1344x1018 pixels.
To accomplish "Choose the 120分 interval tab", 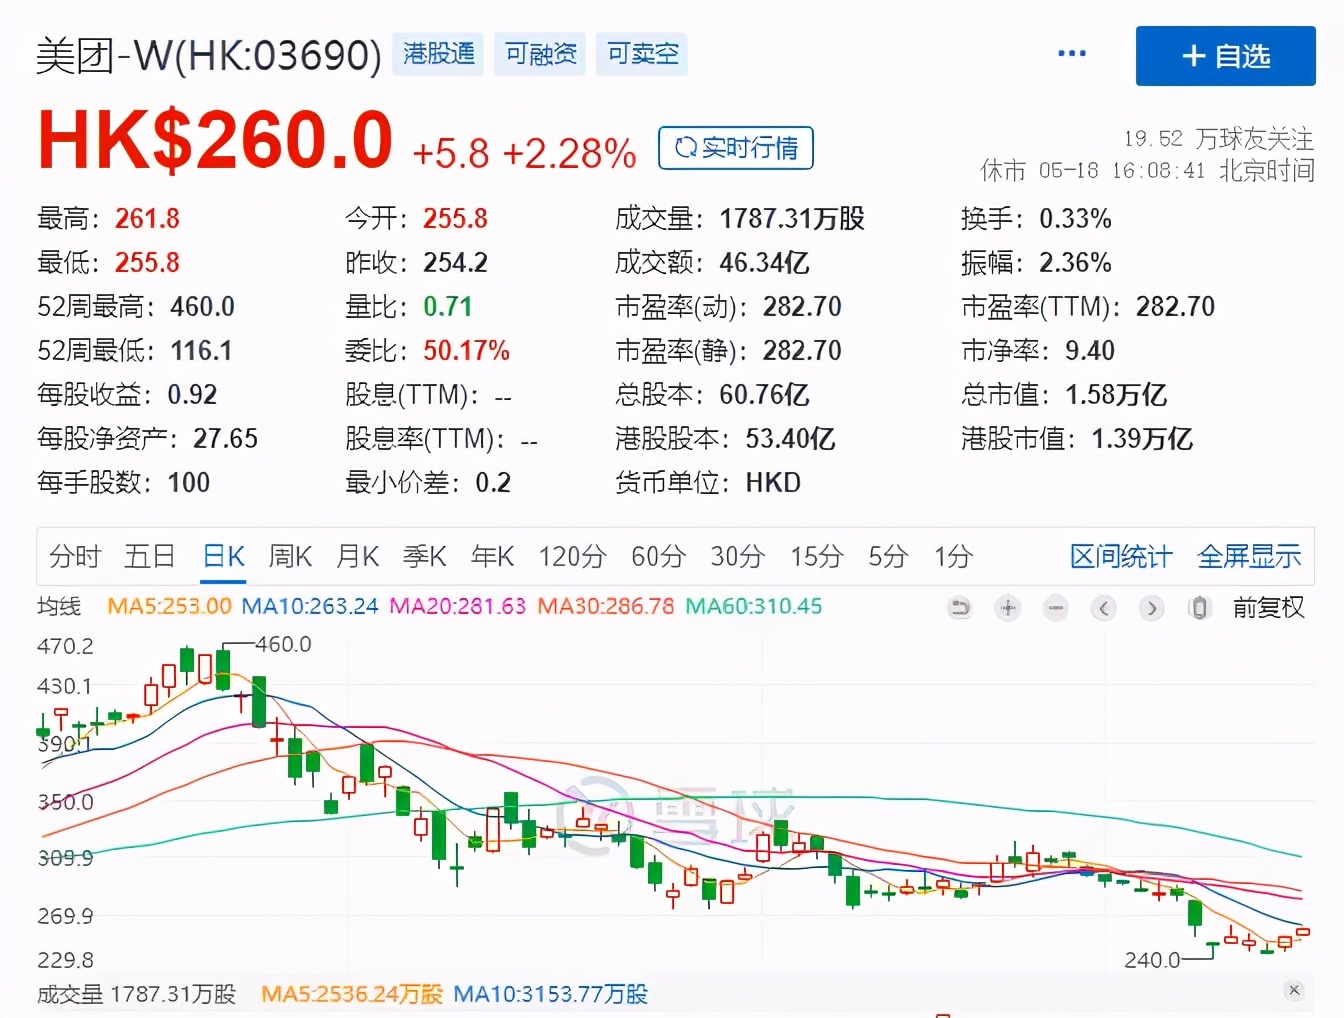I will coord(573,556).
